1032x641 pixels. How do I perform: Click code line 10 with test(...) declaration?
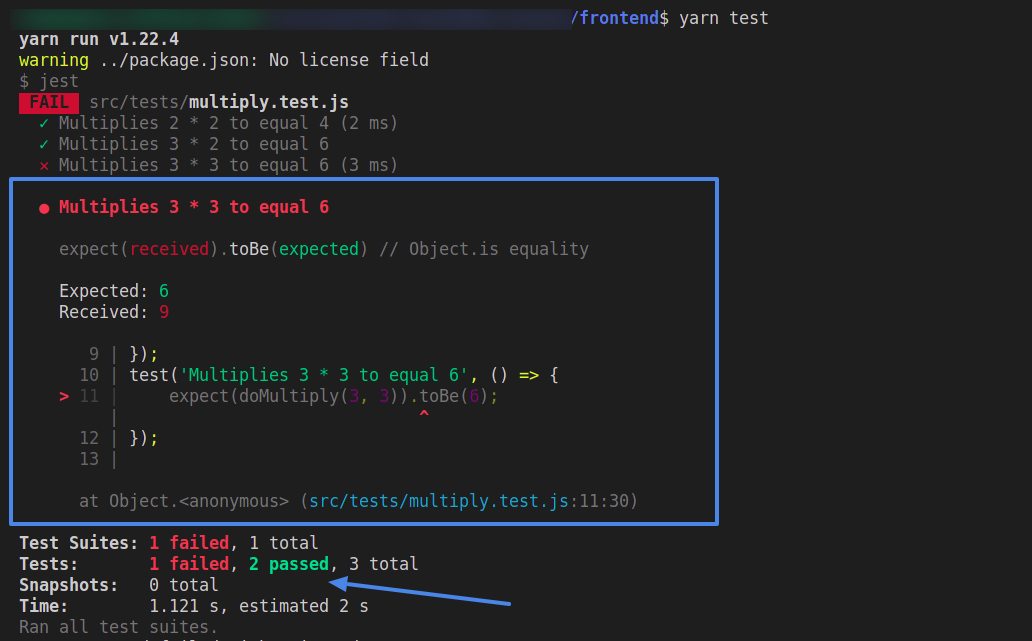[319, 375]
